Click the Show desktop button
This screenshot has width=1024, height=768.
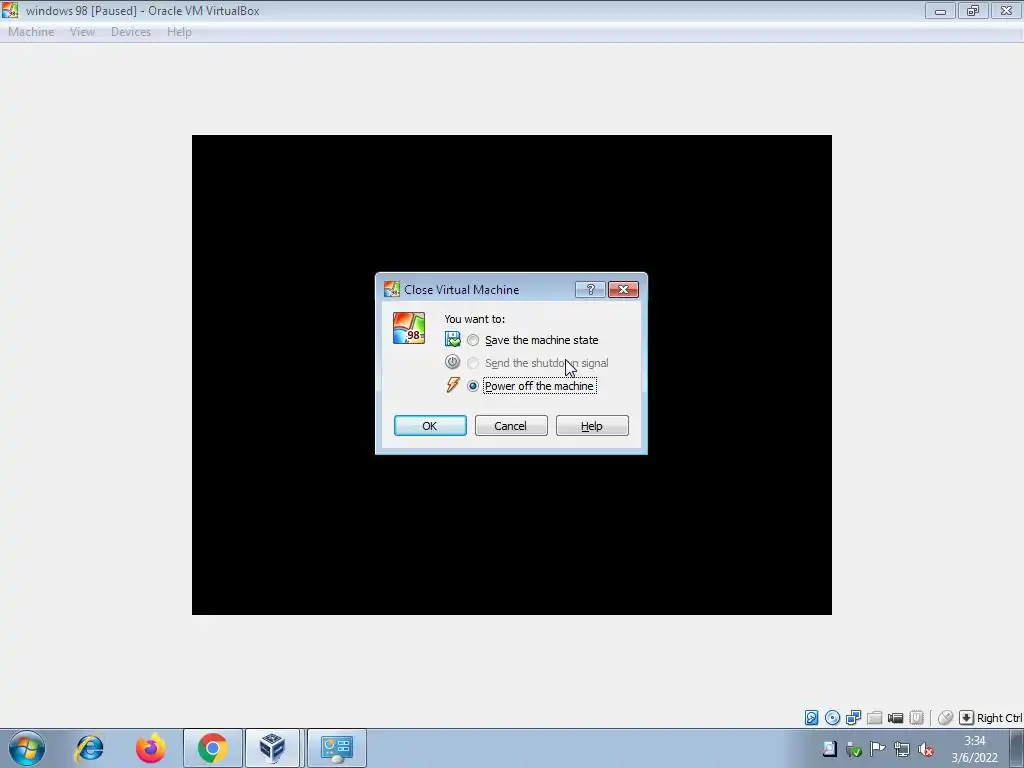click(1017, 748)
